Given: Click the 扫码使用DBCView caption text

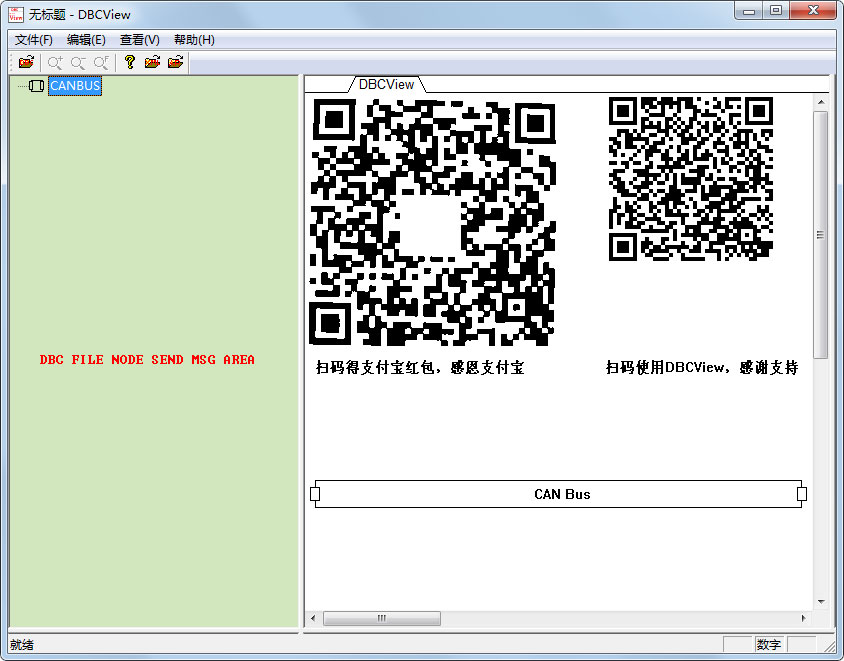Looking at the screenshot, I should pos(702,368).
